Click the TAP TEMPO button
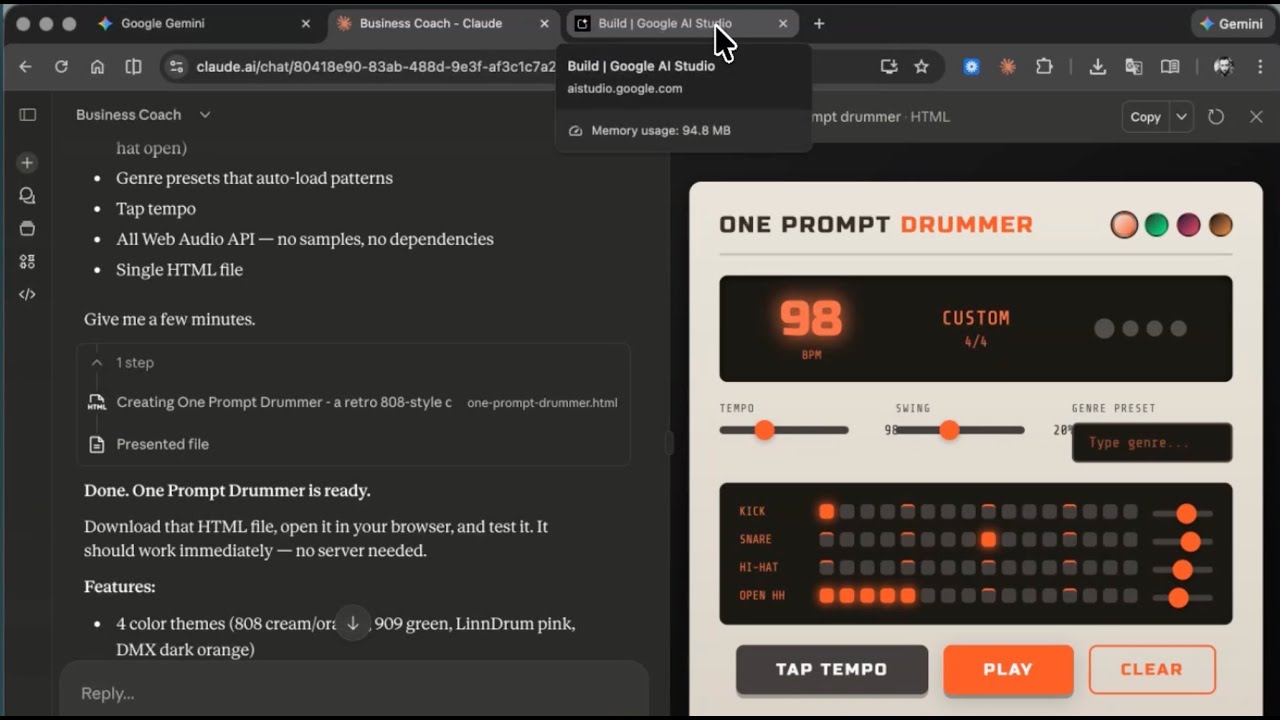Viewport: 1280px width, 720px height. click(832, 669)
